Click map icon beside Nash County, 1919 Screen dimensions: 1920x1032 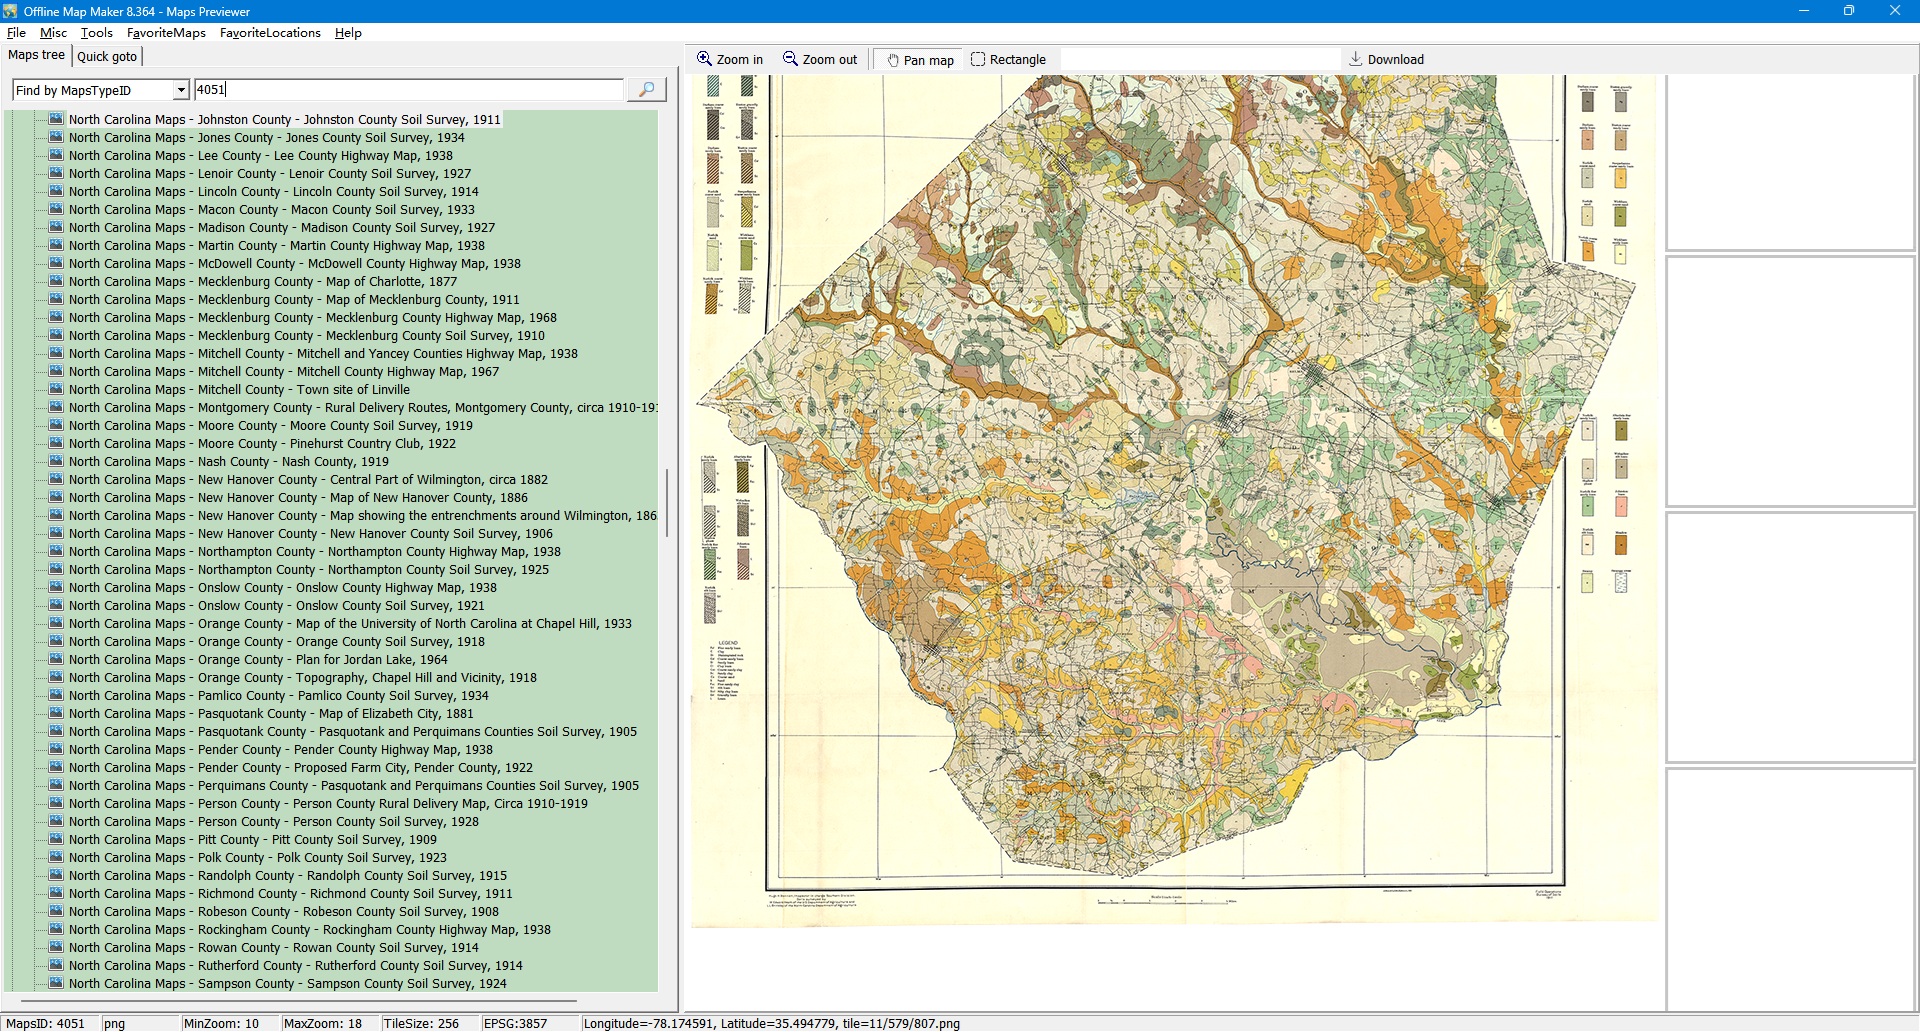point(57,461)
